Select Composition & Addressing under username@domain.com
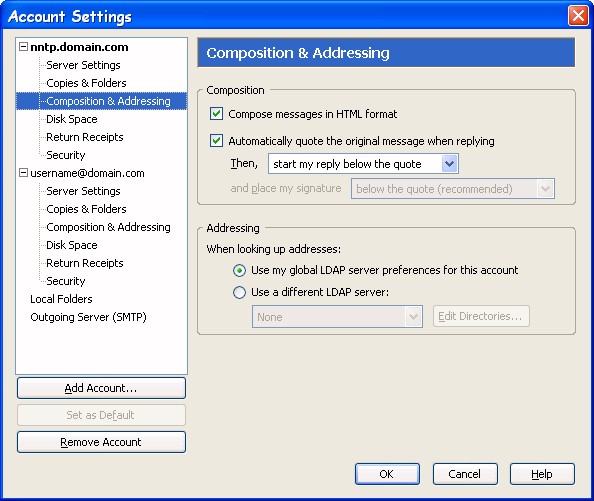The height and width of the screenshot is (501, 594). (x=108, y=227)
